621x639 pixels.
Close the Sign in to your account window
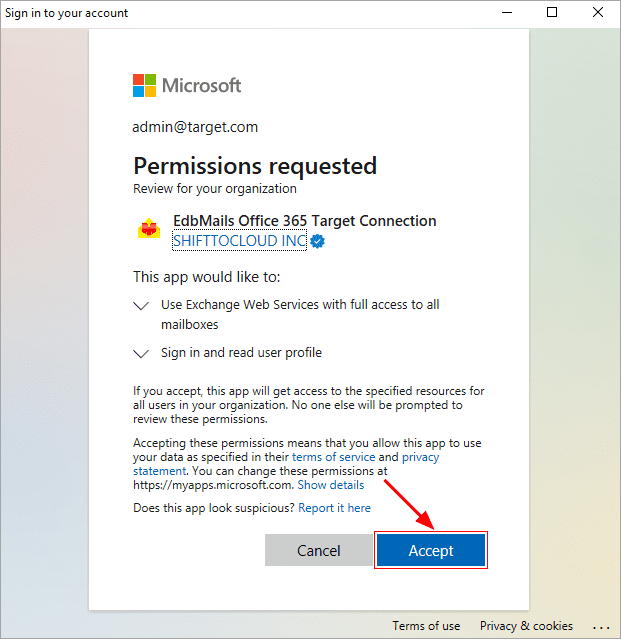click(x=597, y=13)
